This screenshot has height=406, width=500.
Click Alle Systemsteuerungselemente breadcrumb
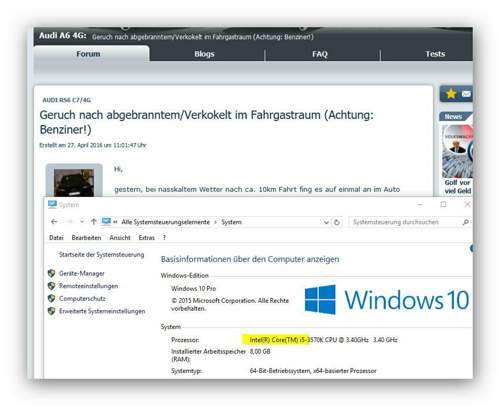165,222
